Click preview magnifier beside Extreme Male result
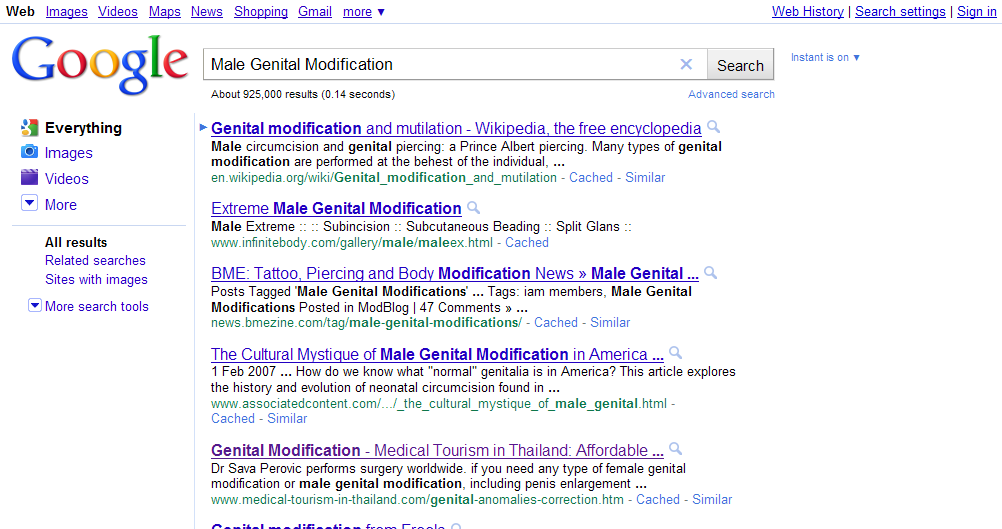1002x529 pixels. tap(473, 208)
